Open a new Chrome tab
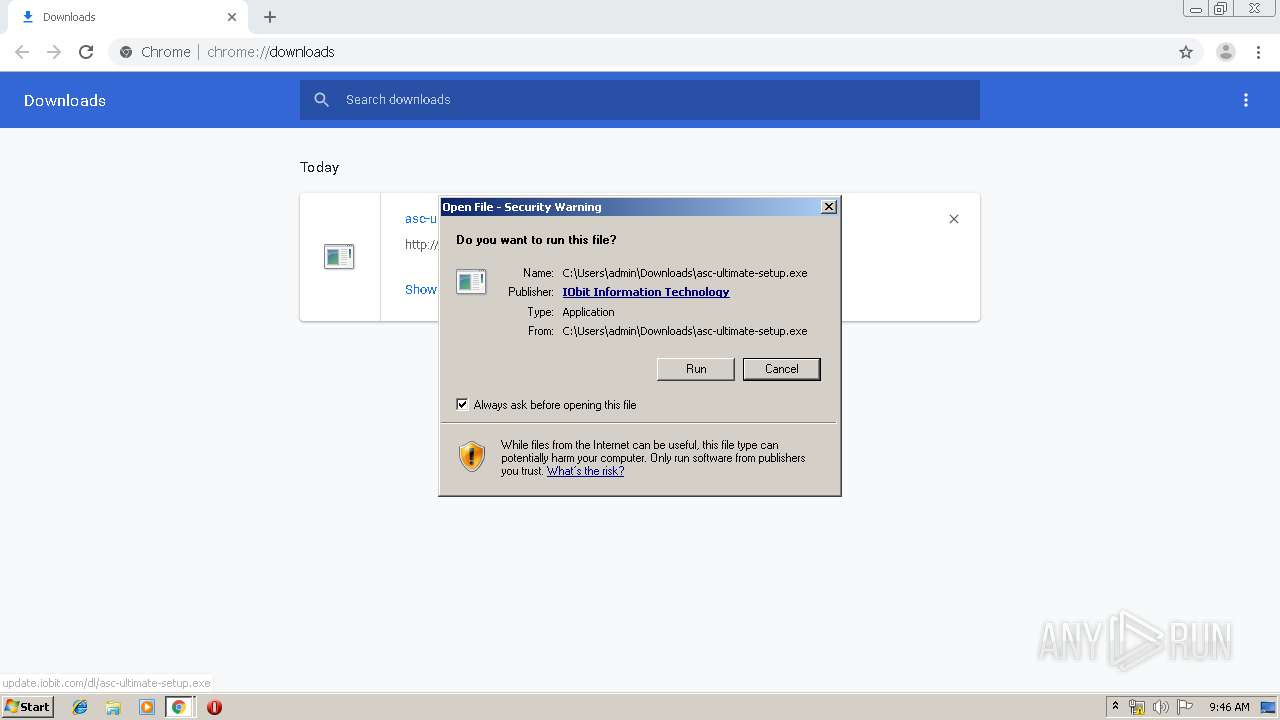Viewport: 1280px width, 720px height. (x=270, y=17)
